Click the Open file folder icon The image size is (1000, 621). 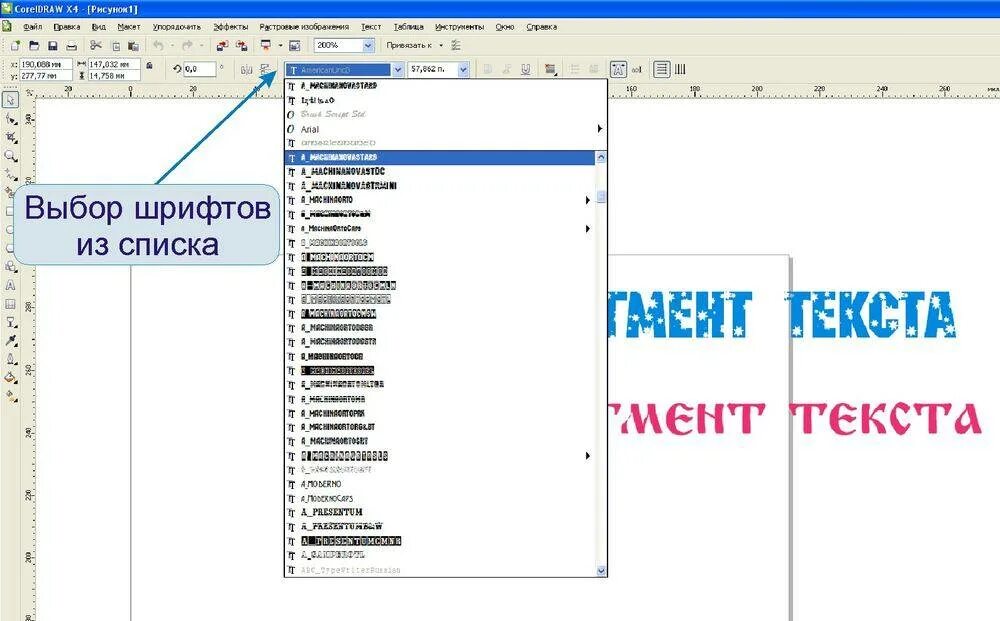point(34,45)
